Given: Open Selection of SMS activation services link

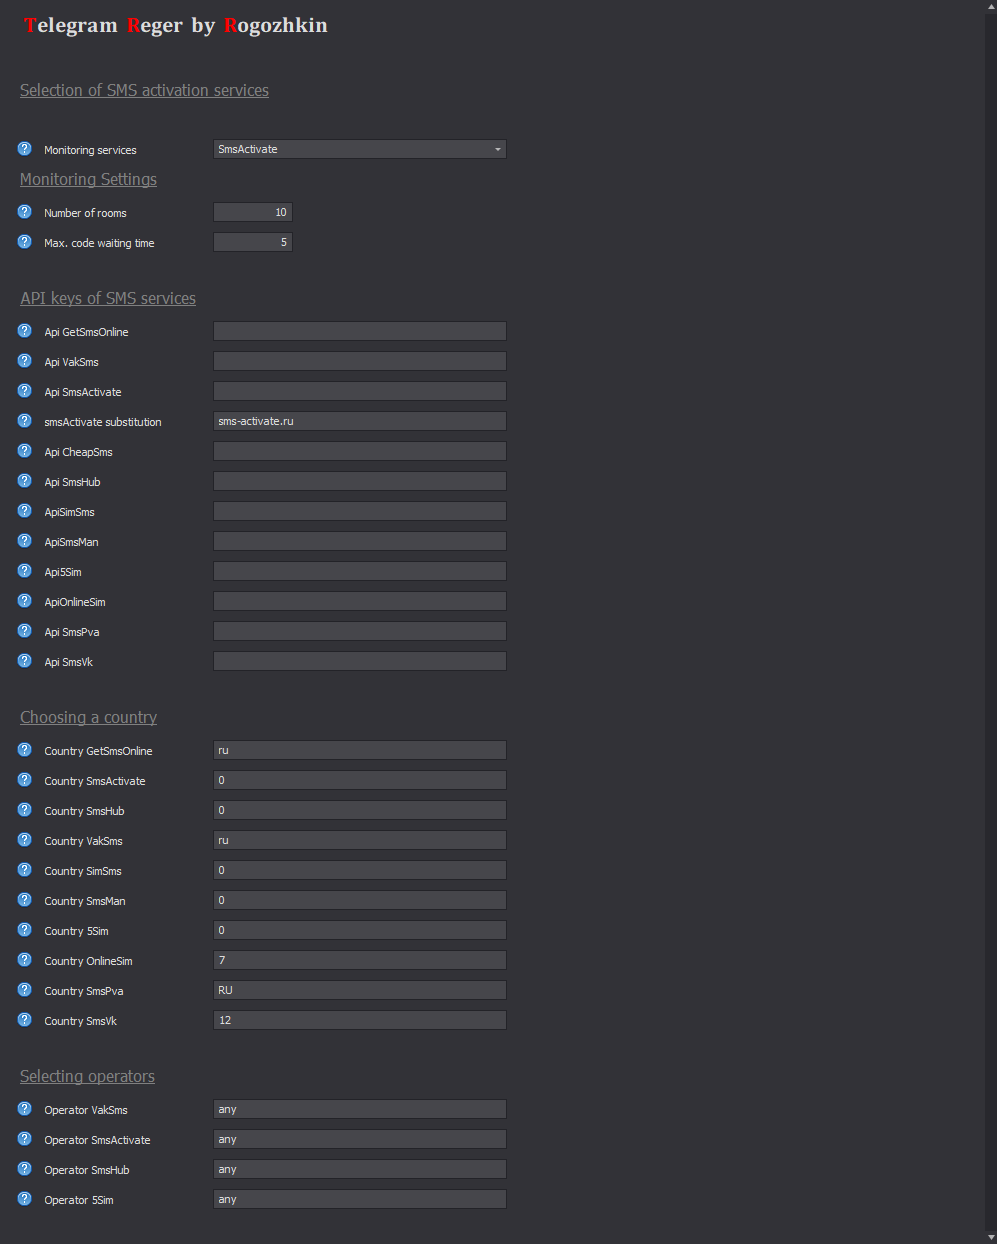Looking at the screenshot, I should [x=144, y=90].
